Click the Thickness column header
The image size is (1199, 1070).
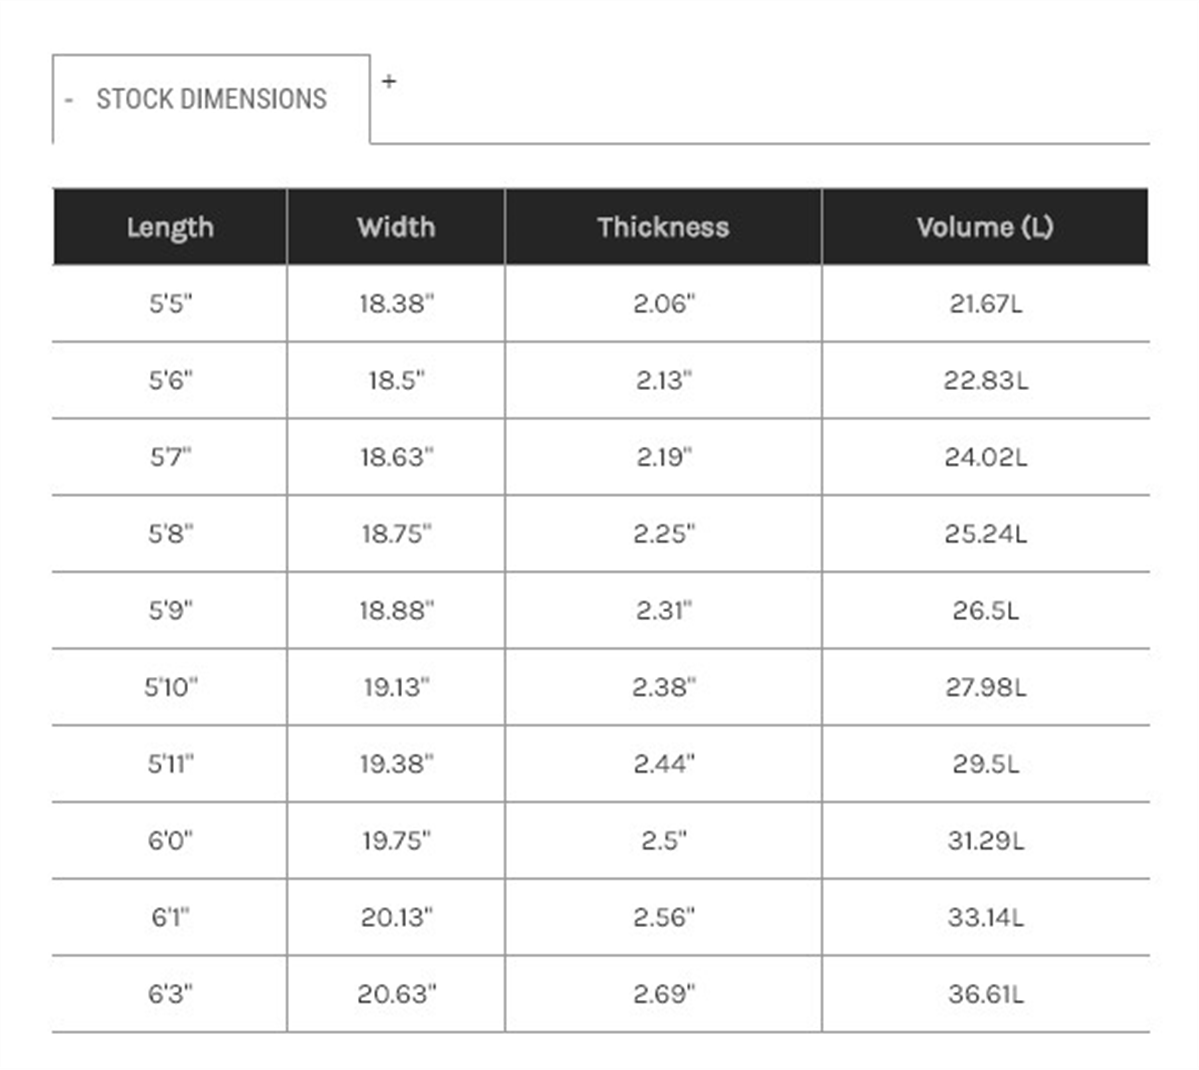(663, 227)
